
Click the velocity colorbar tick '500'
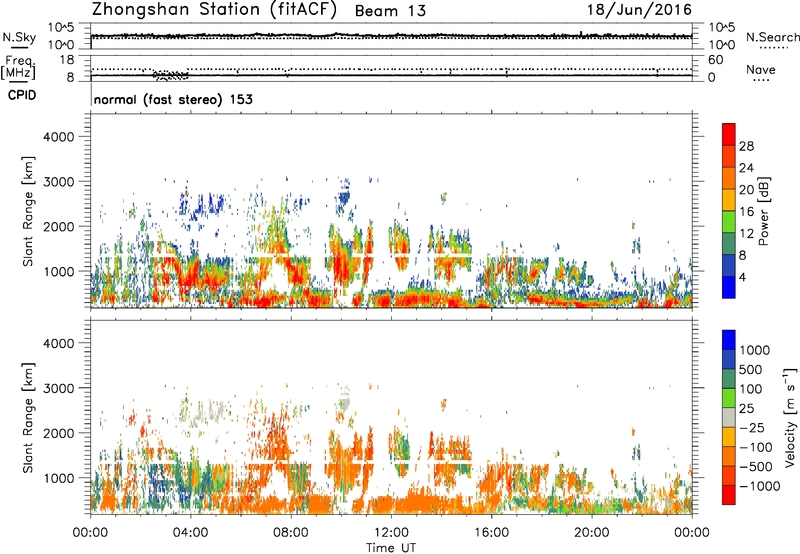coord(751,370)
